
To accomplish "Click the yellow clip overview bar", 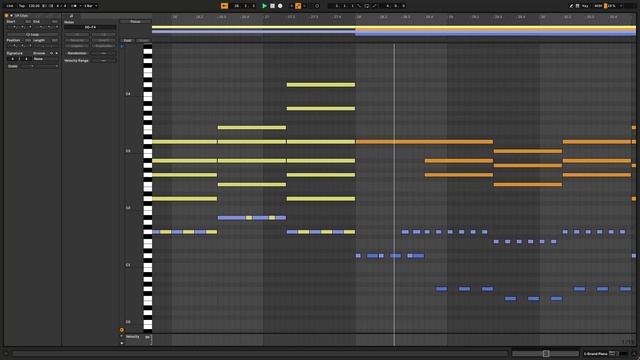I will pos(394,28).
